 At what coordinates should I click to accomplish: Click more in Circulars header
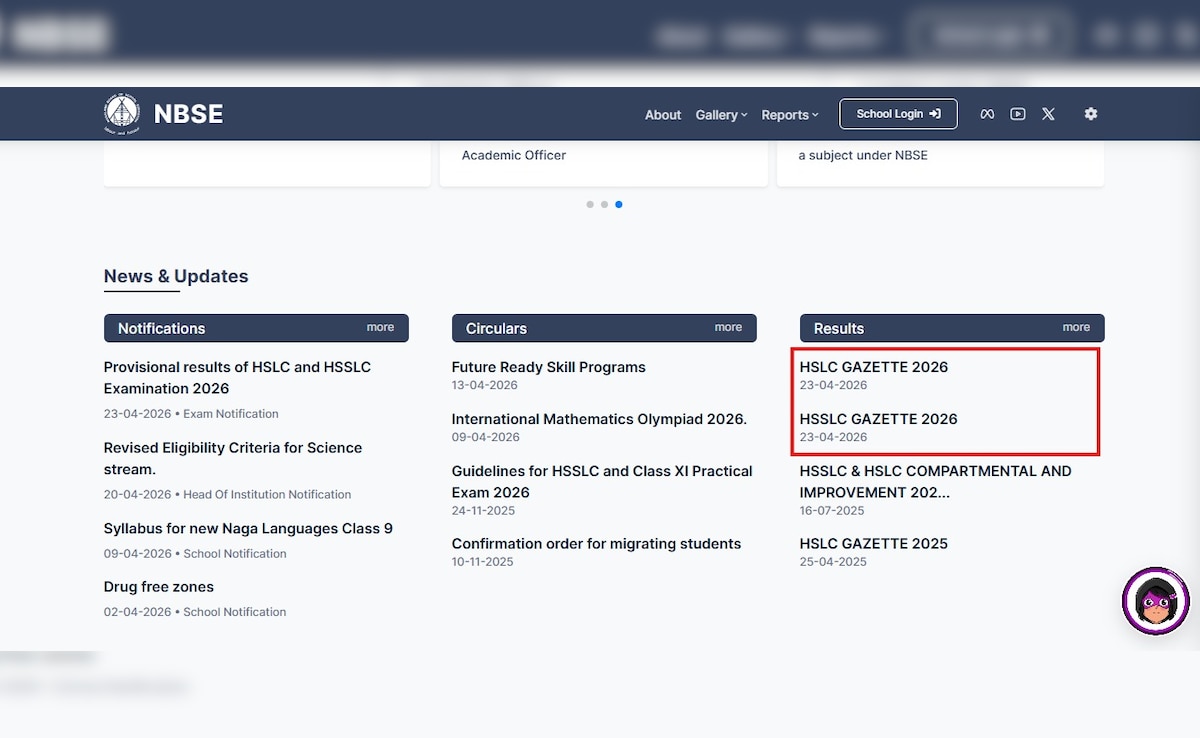[728, 327]
